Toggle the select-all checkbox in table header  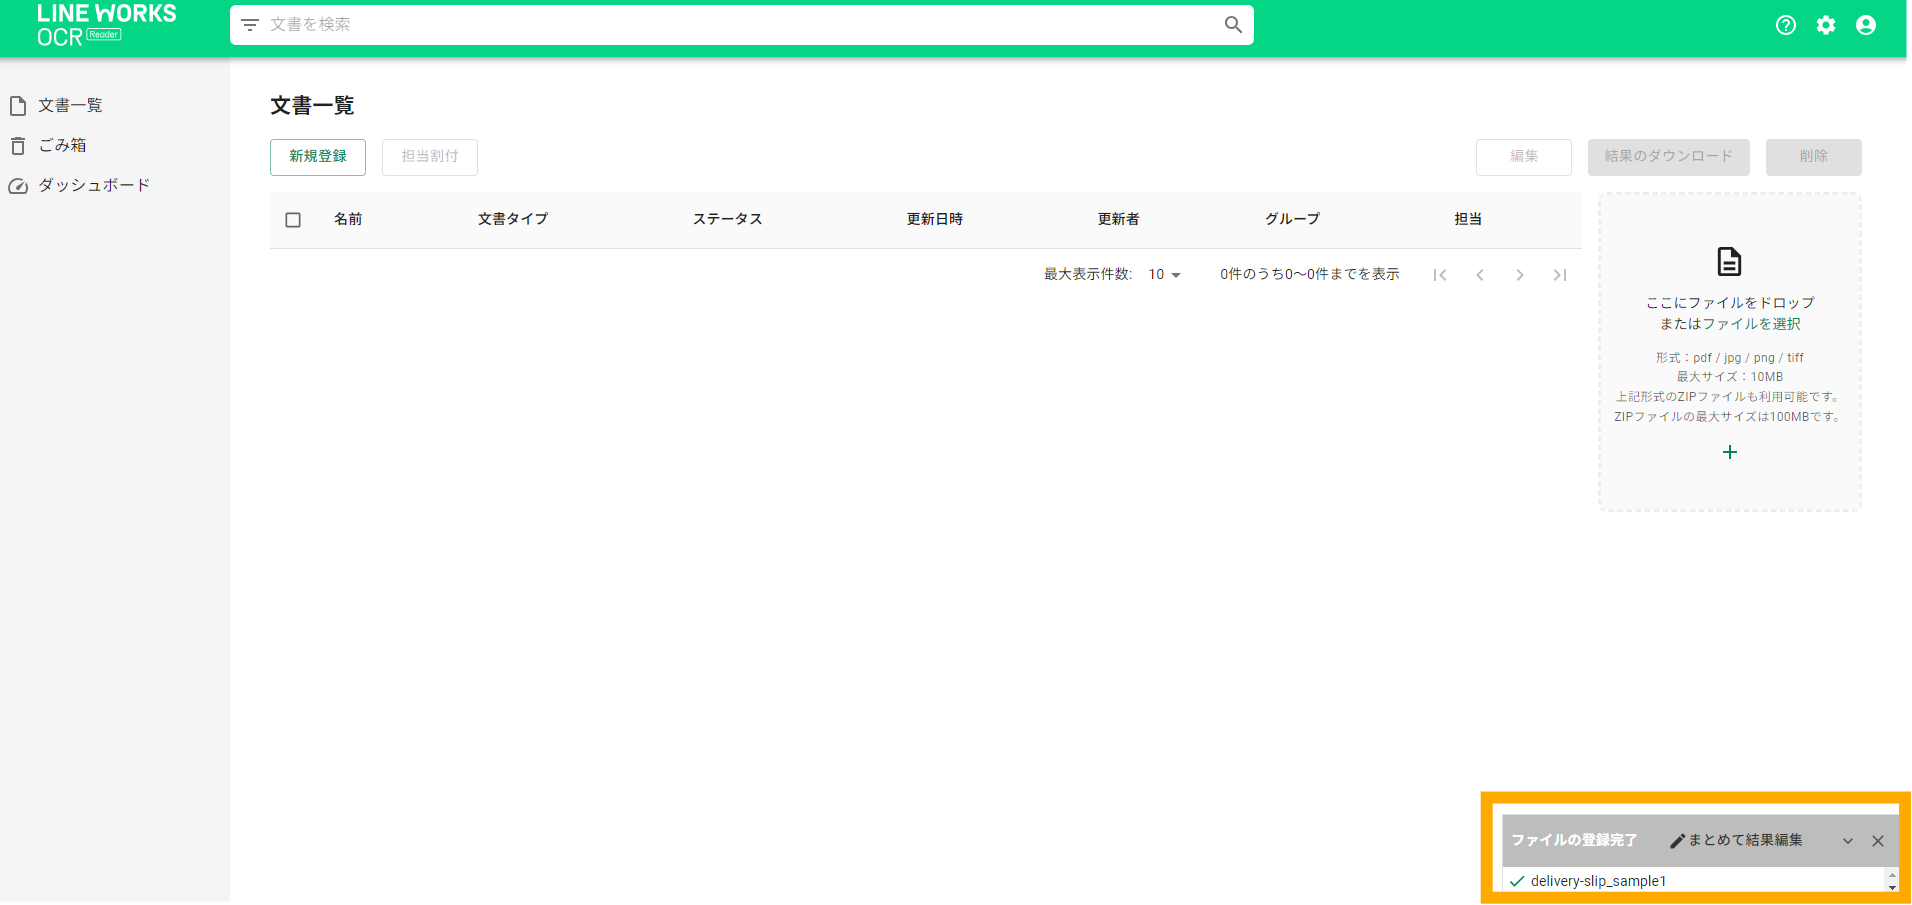(x=293, y=220)
